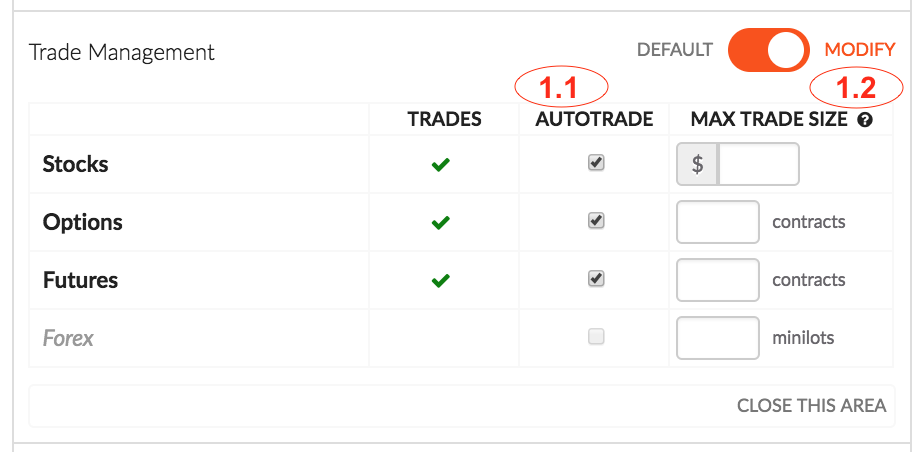Select the MODIFY label
922x452 pixels.
pos(860,50)
